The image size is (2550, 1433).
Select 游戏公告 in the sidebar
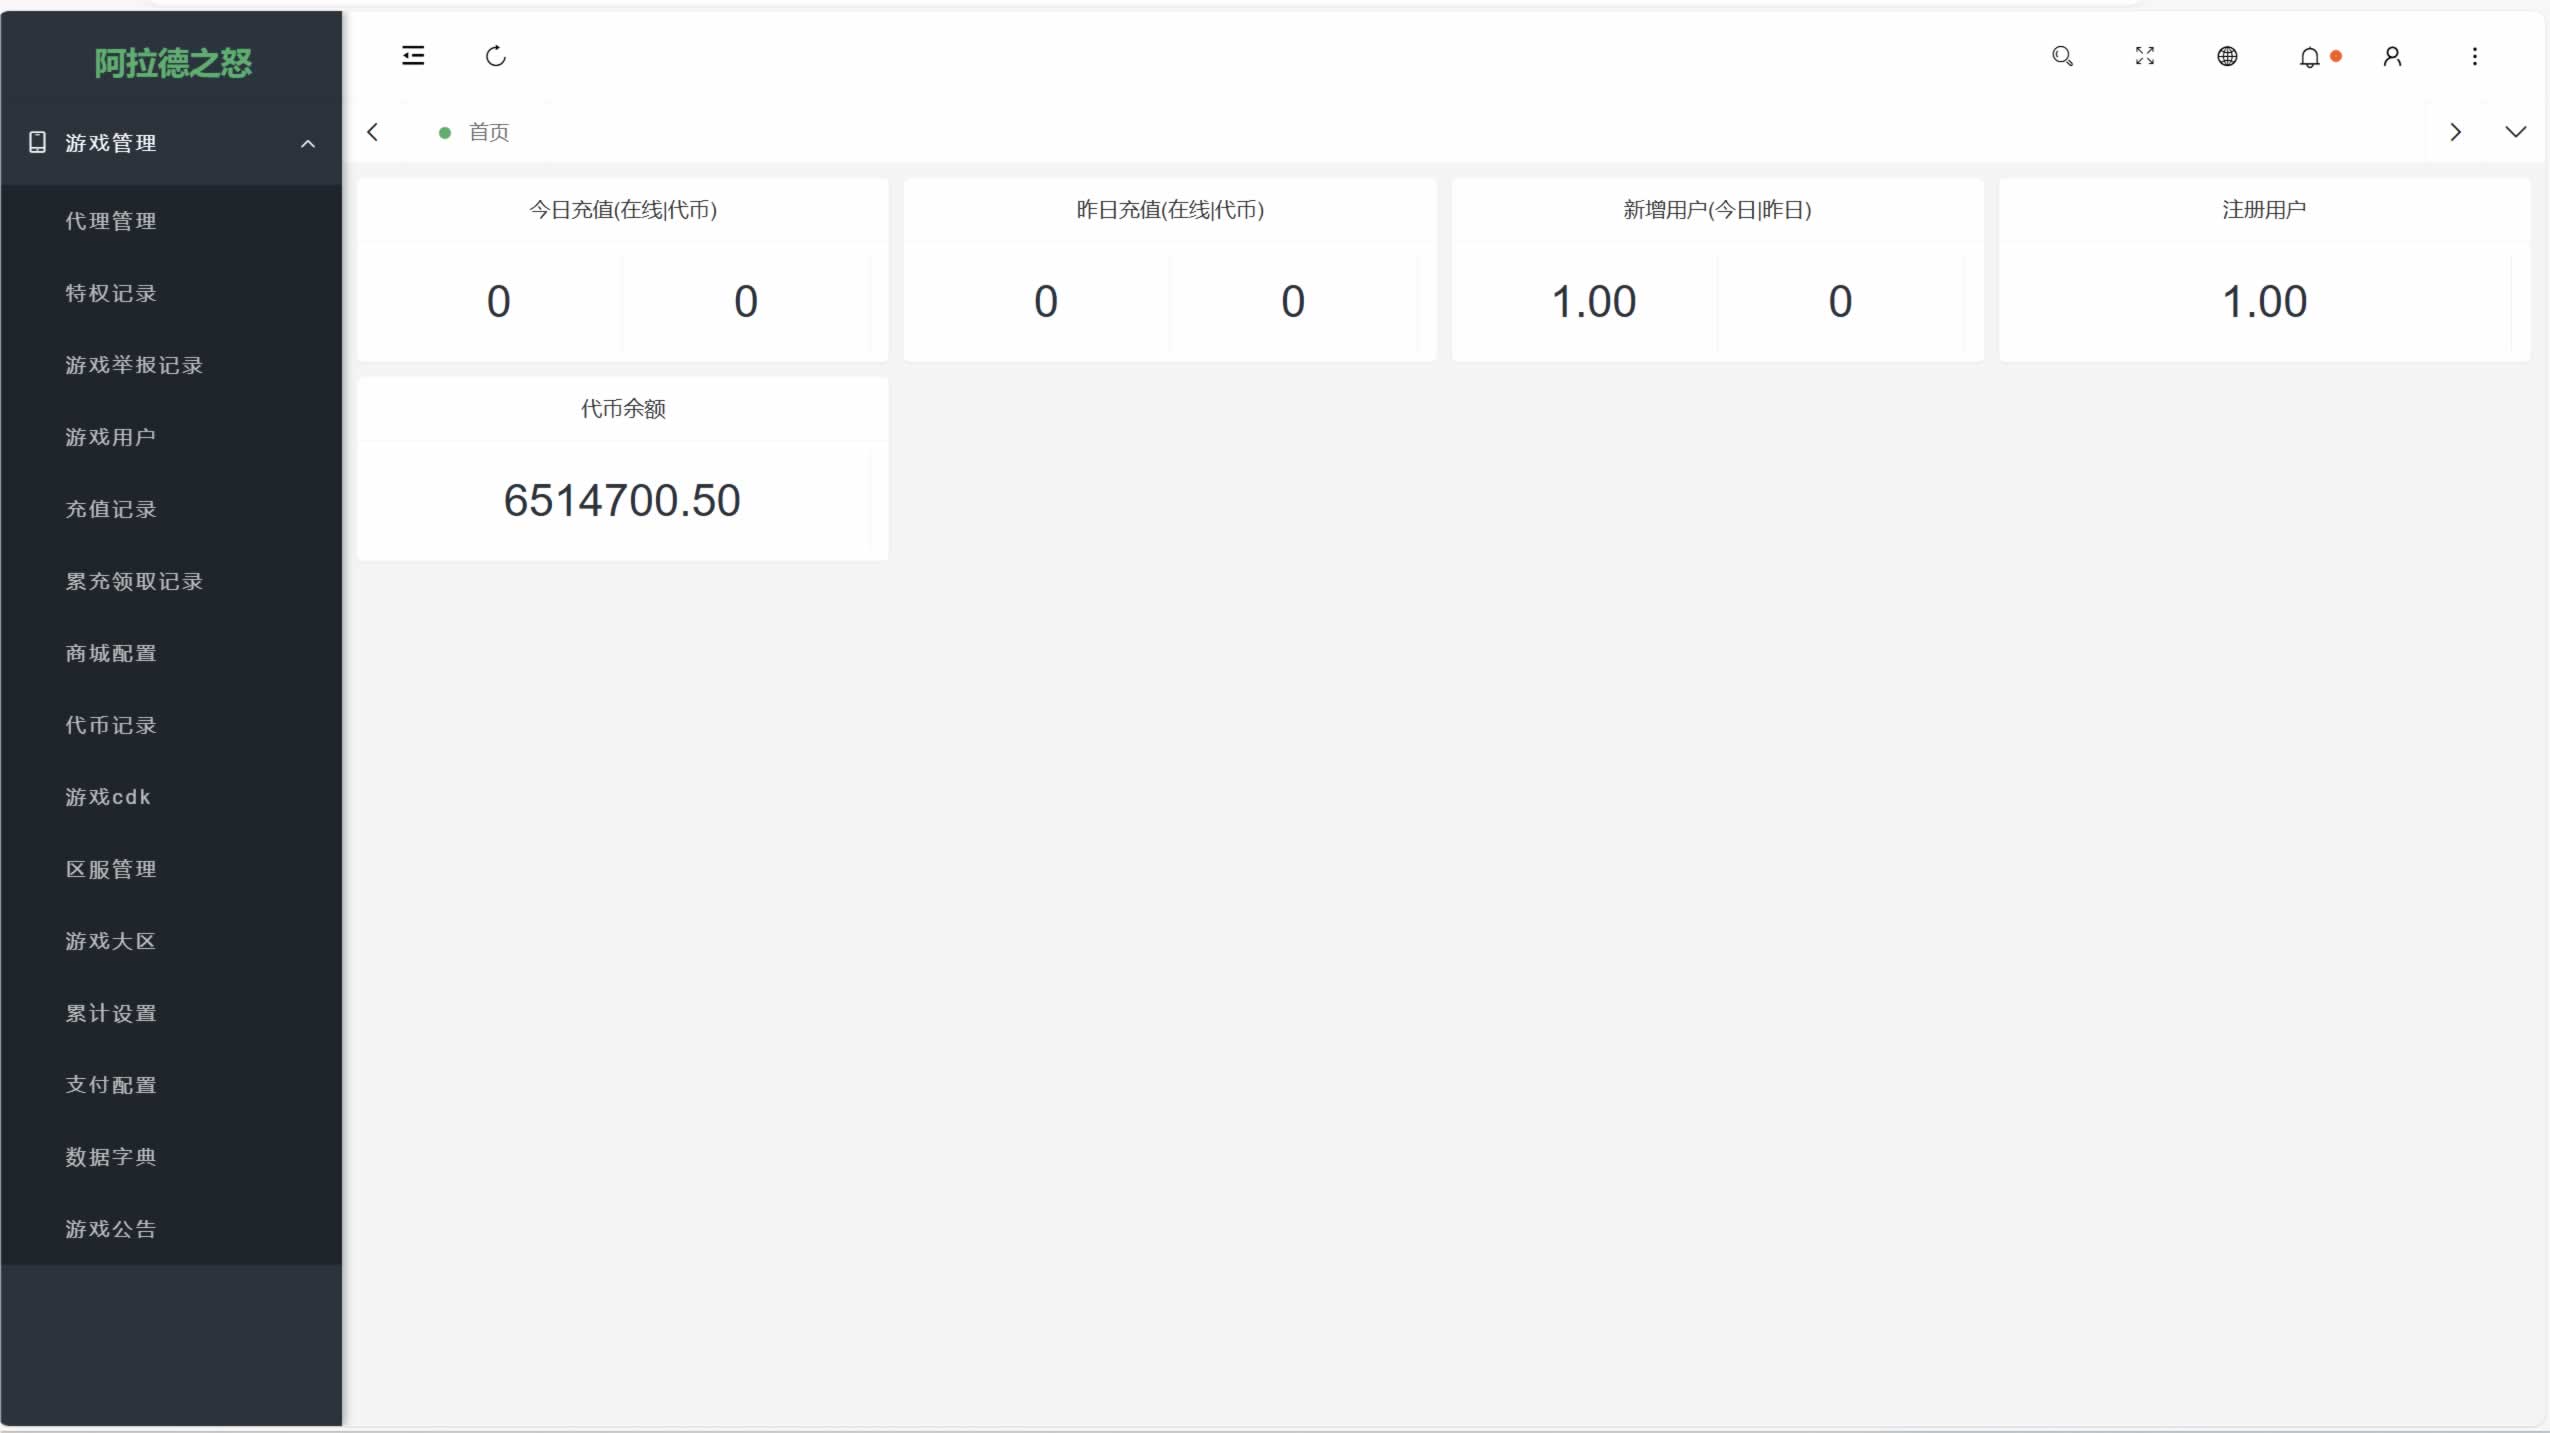click(x=111, y=1229)
